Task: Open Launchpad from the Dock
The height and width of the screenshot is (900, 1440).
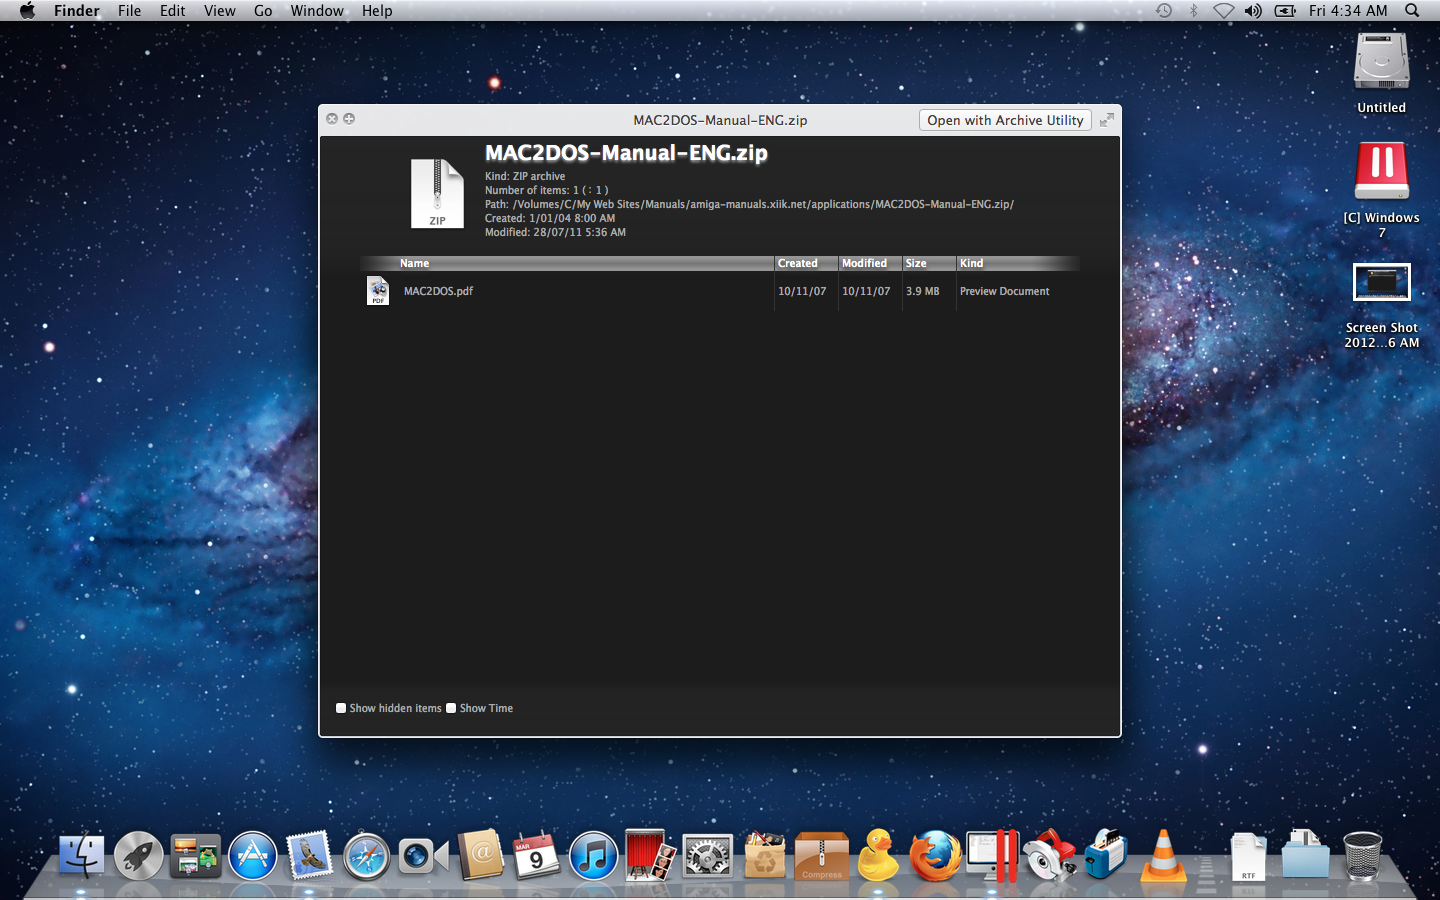Action: [138, 857]
